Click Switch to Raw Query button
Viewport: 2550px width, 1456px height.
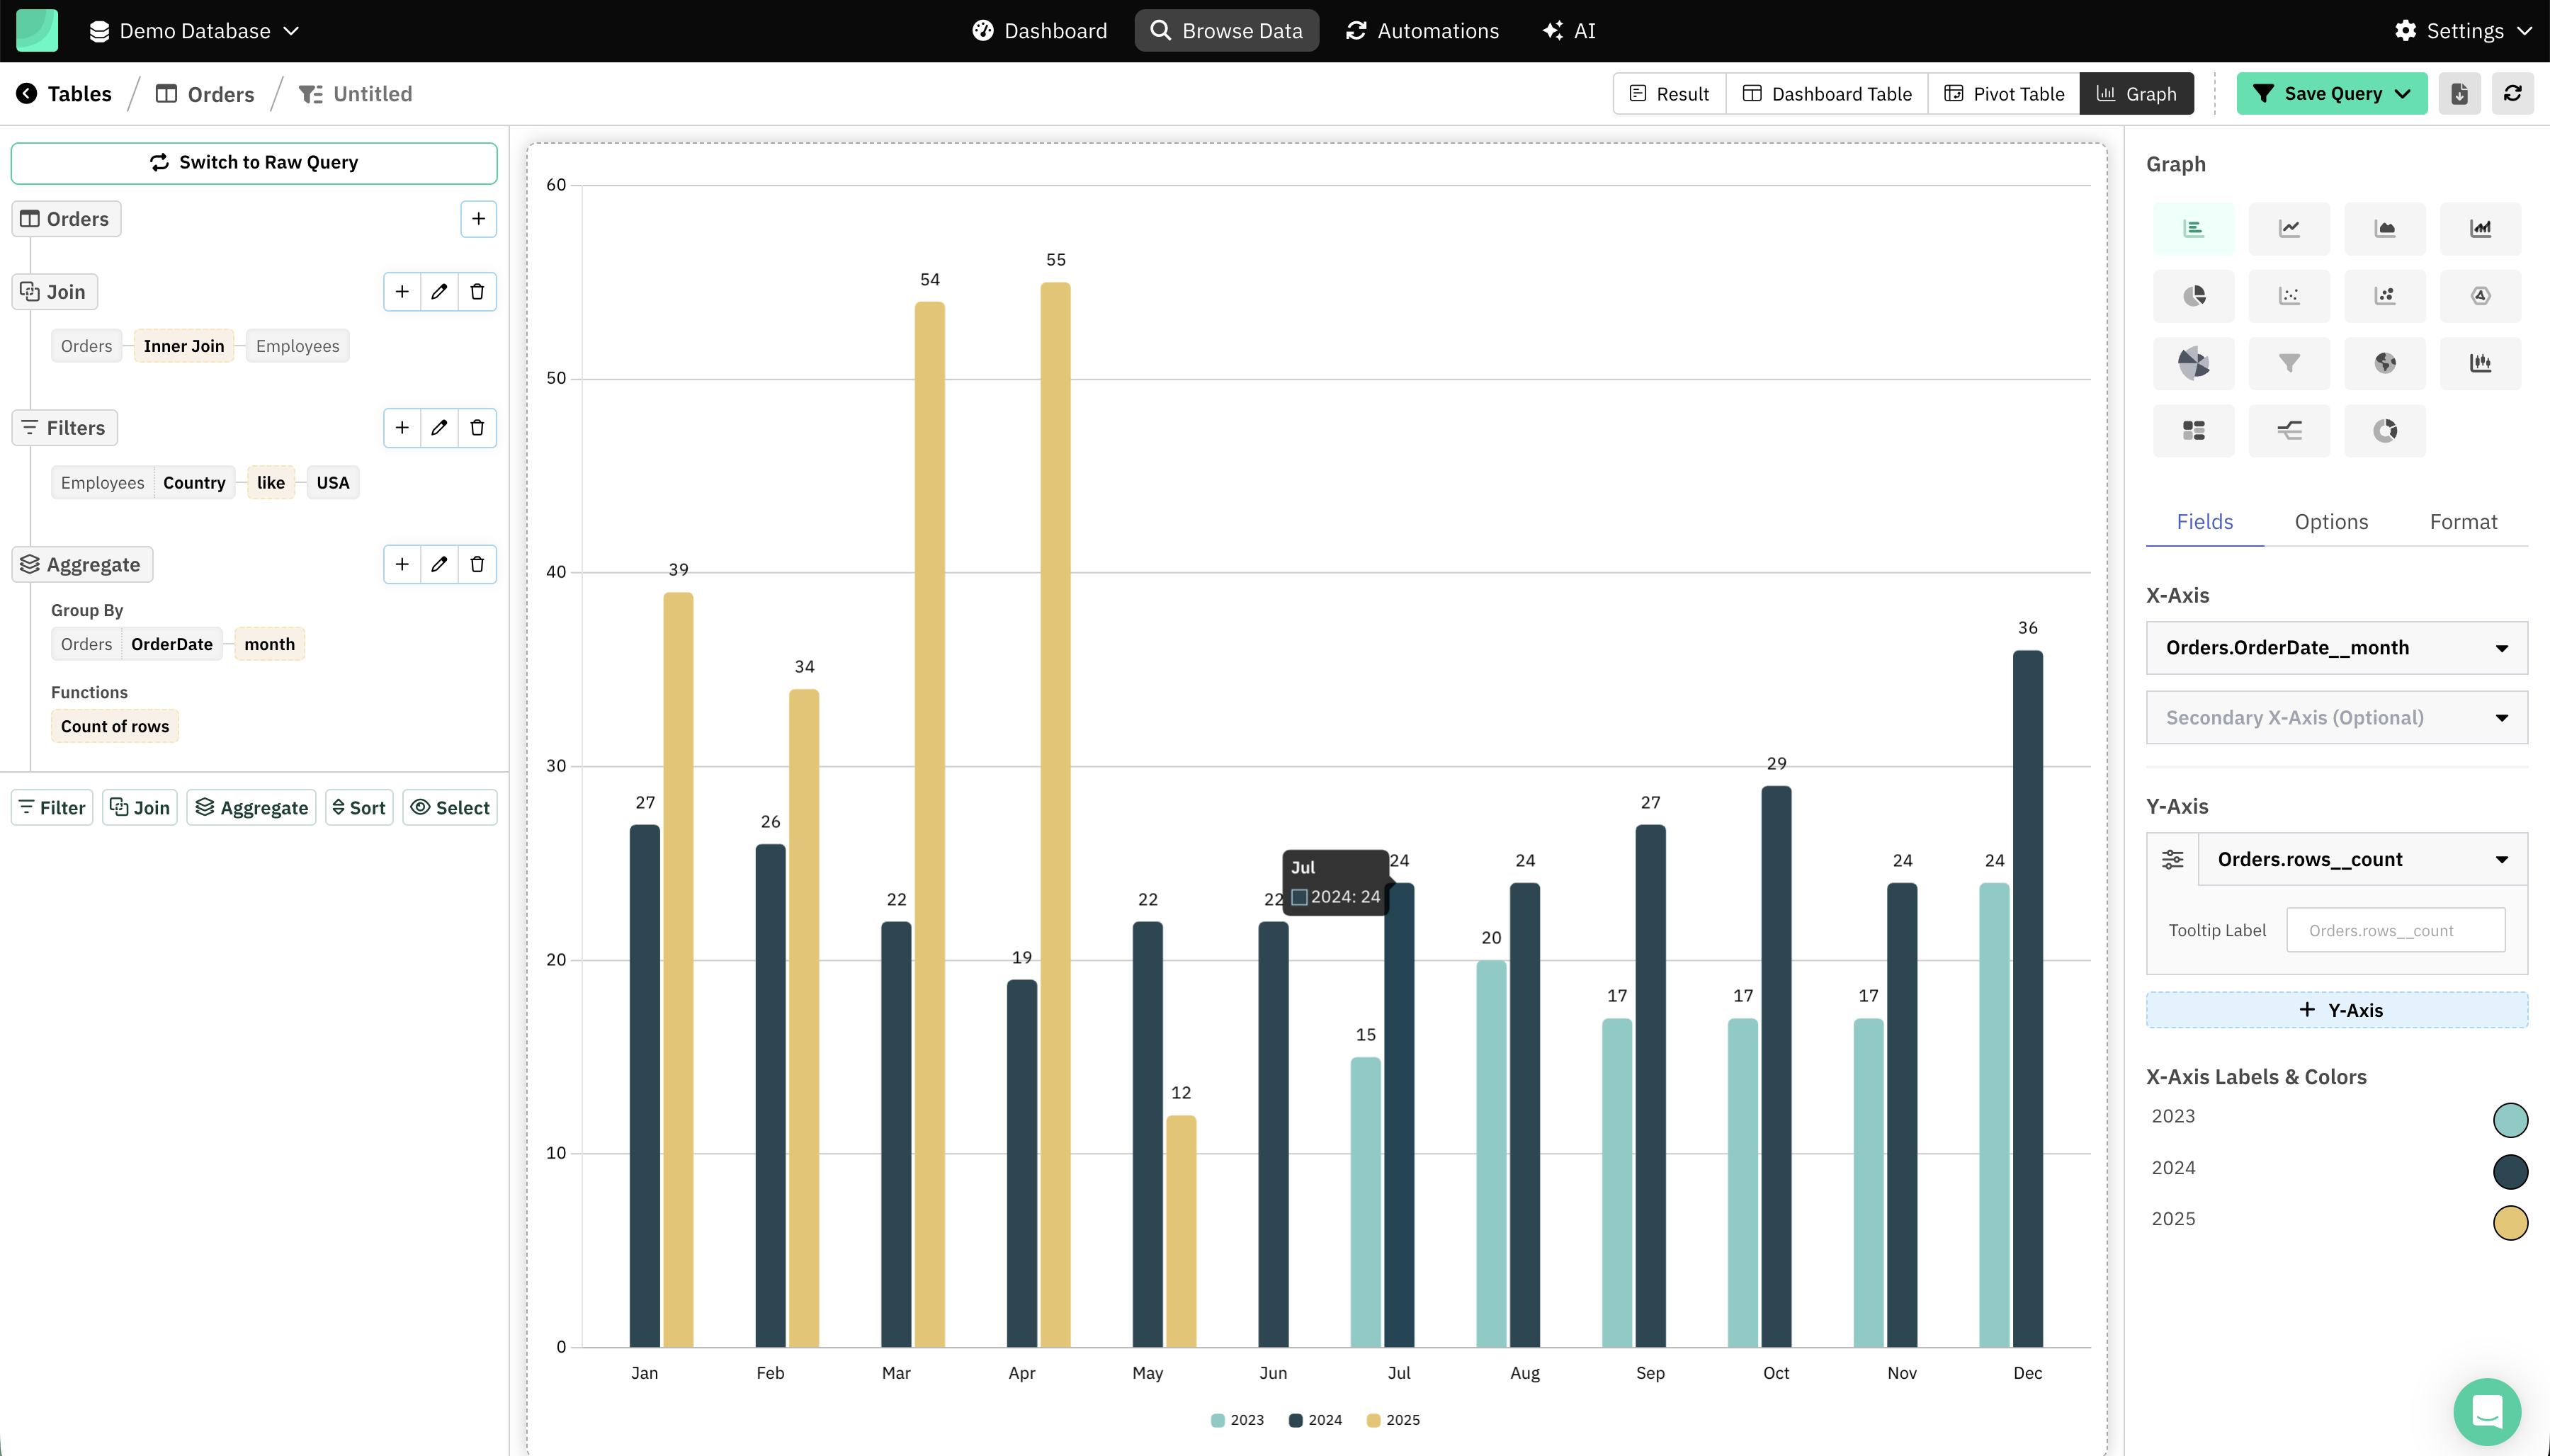tap(254, 163)
